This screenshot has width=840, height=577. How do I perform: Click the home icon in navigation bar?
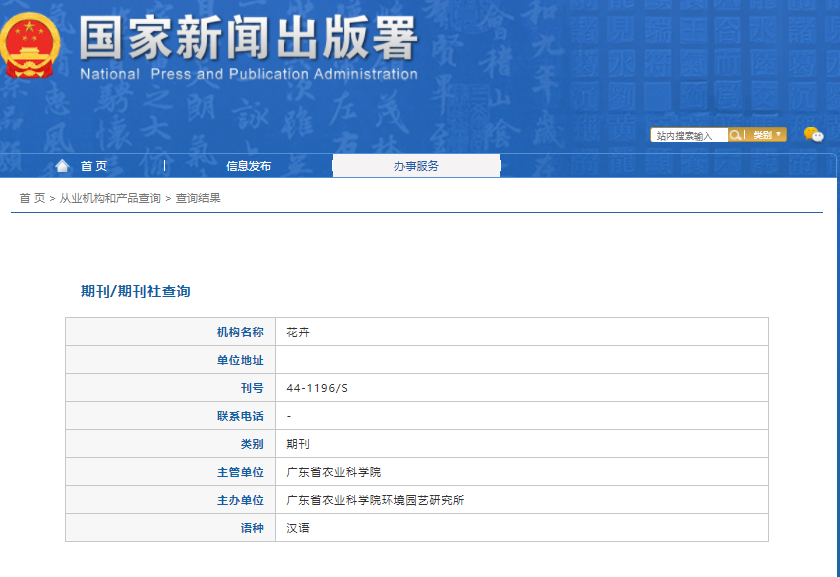pos(63,166)
